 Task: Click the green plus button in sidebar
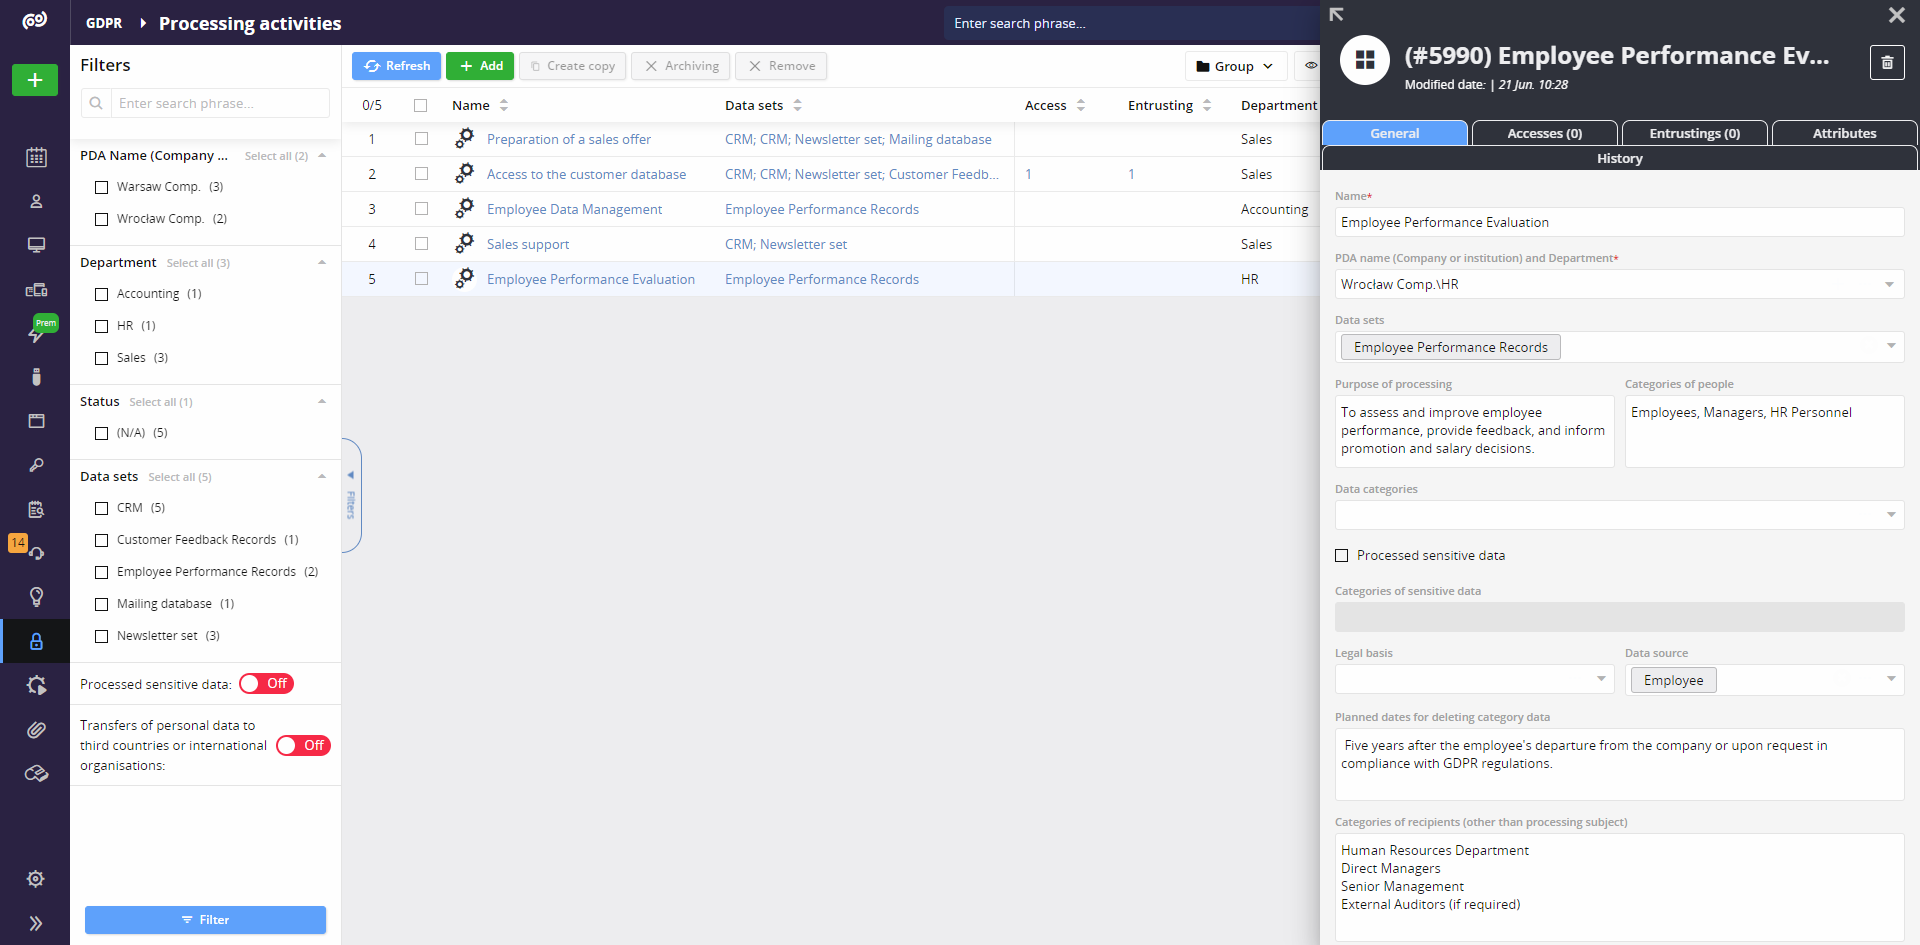coord(35,80)
